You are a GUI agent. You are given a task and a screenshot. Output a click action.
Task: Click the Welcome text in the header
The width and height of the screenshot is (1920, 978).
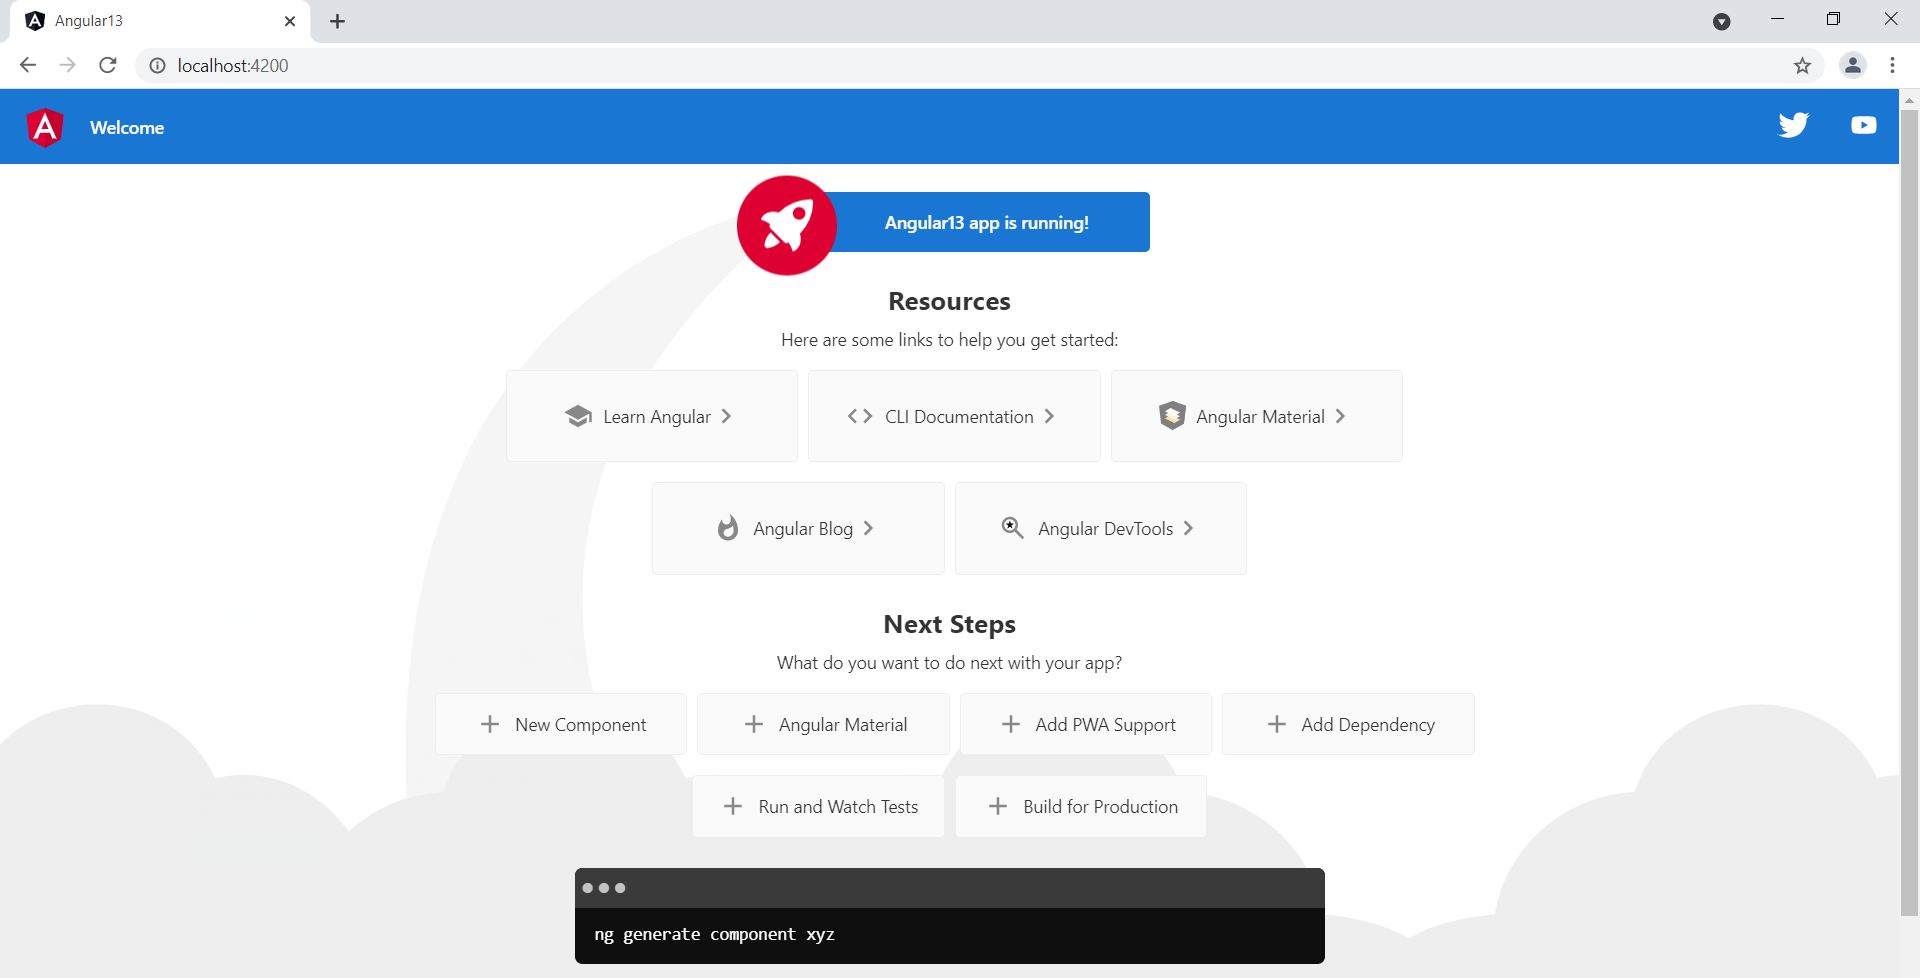pos(127,127)
